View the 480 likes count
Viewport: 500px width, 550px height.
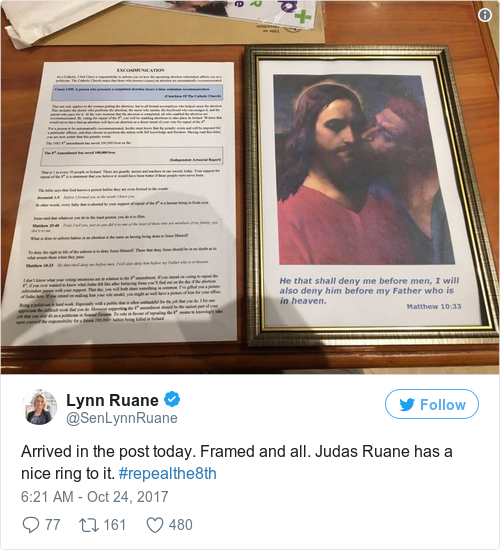tap(181, 525)
